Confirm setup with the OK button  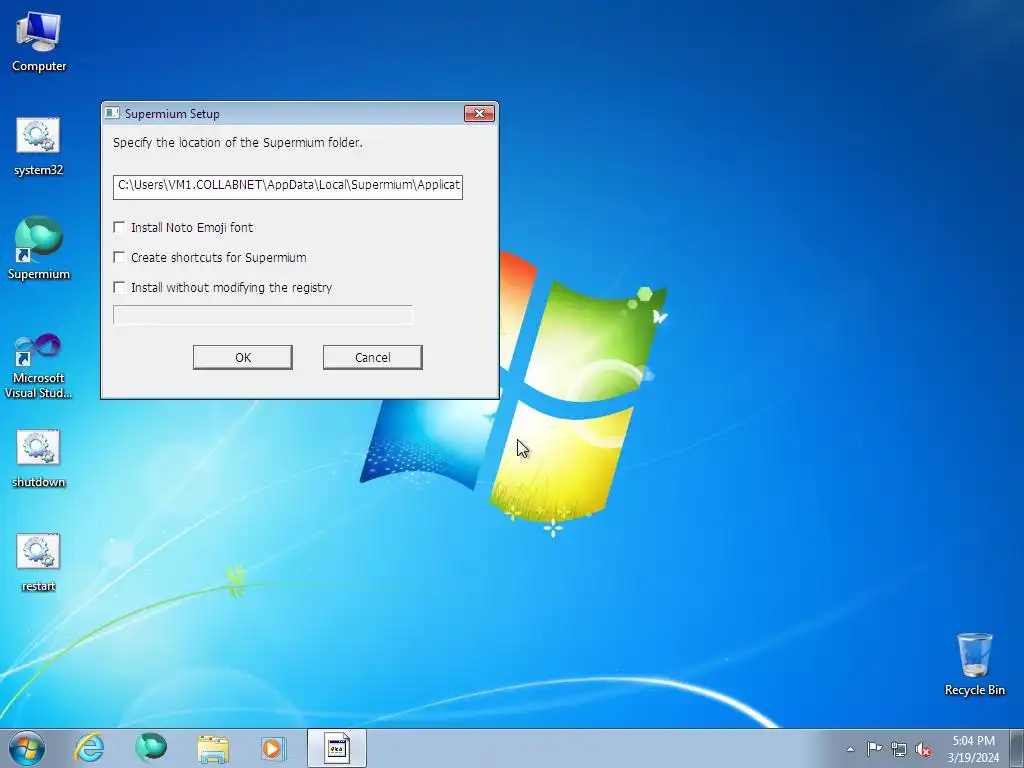point(243,357)
